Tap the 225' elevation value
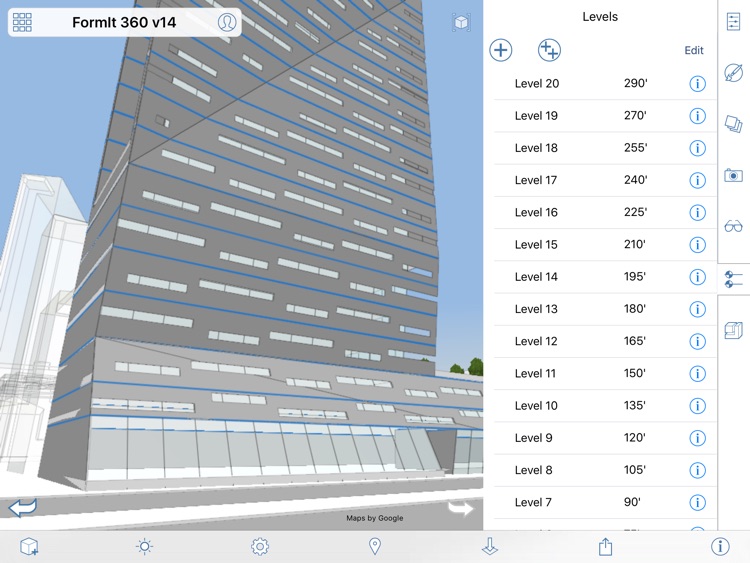 pyautogui.click(x=636, y=212)
